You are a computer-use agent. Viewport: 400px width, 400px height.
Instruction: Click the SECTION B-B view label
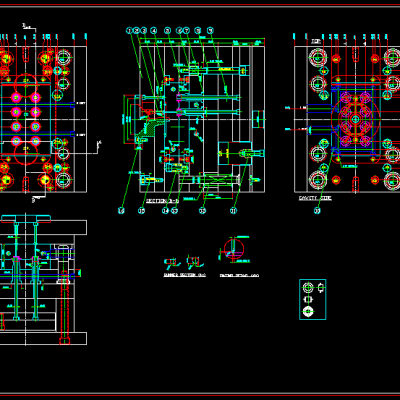pyautogui.click(x=162, y=201)
